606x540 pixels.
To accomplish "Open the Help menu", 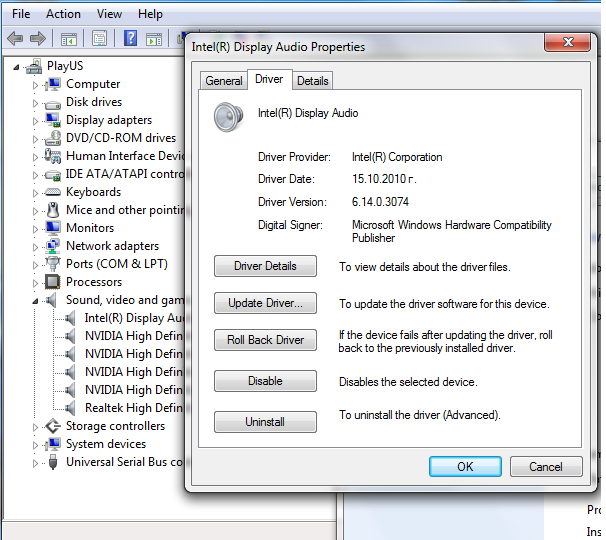I will 150,14.
